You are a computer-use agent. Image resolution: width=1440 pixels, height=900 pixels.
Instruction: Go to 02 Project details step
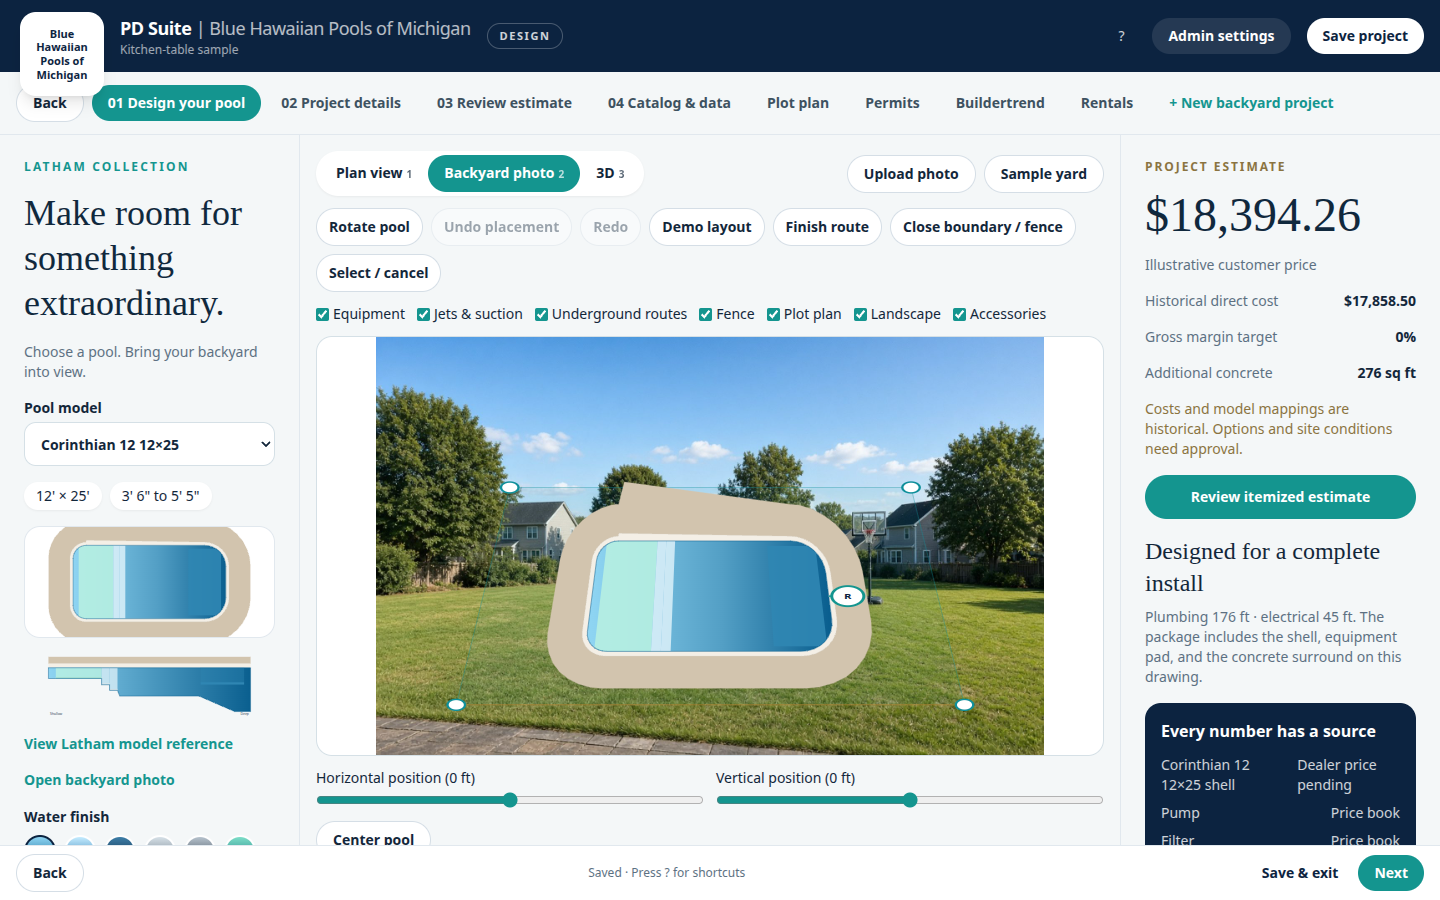(341, 103)
